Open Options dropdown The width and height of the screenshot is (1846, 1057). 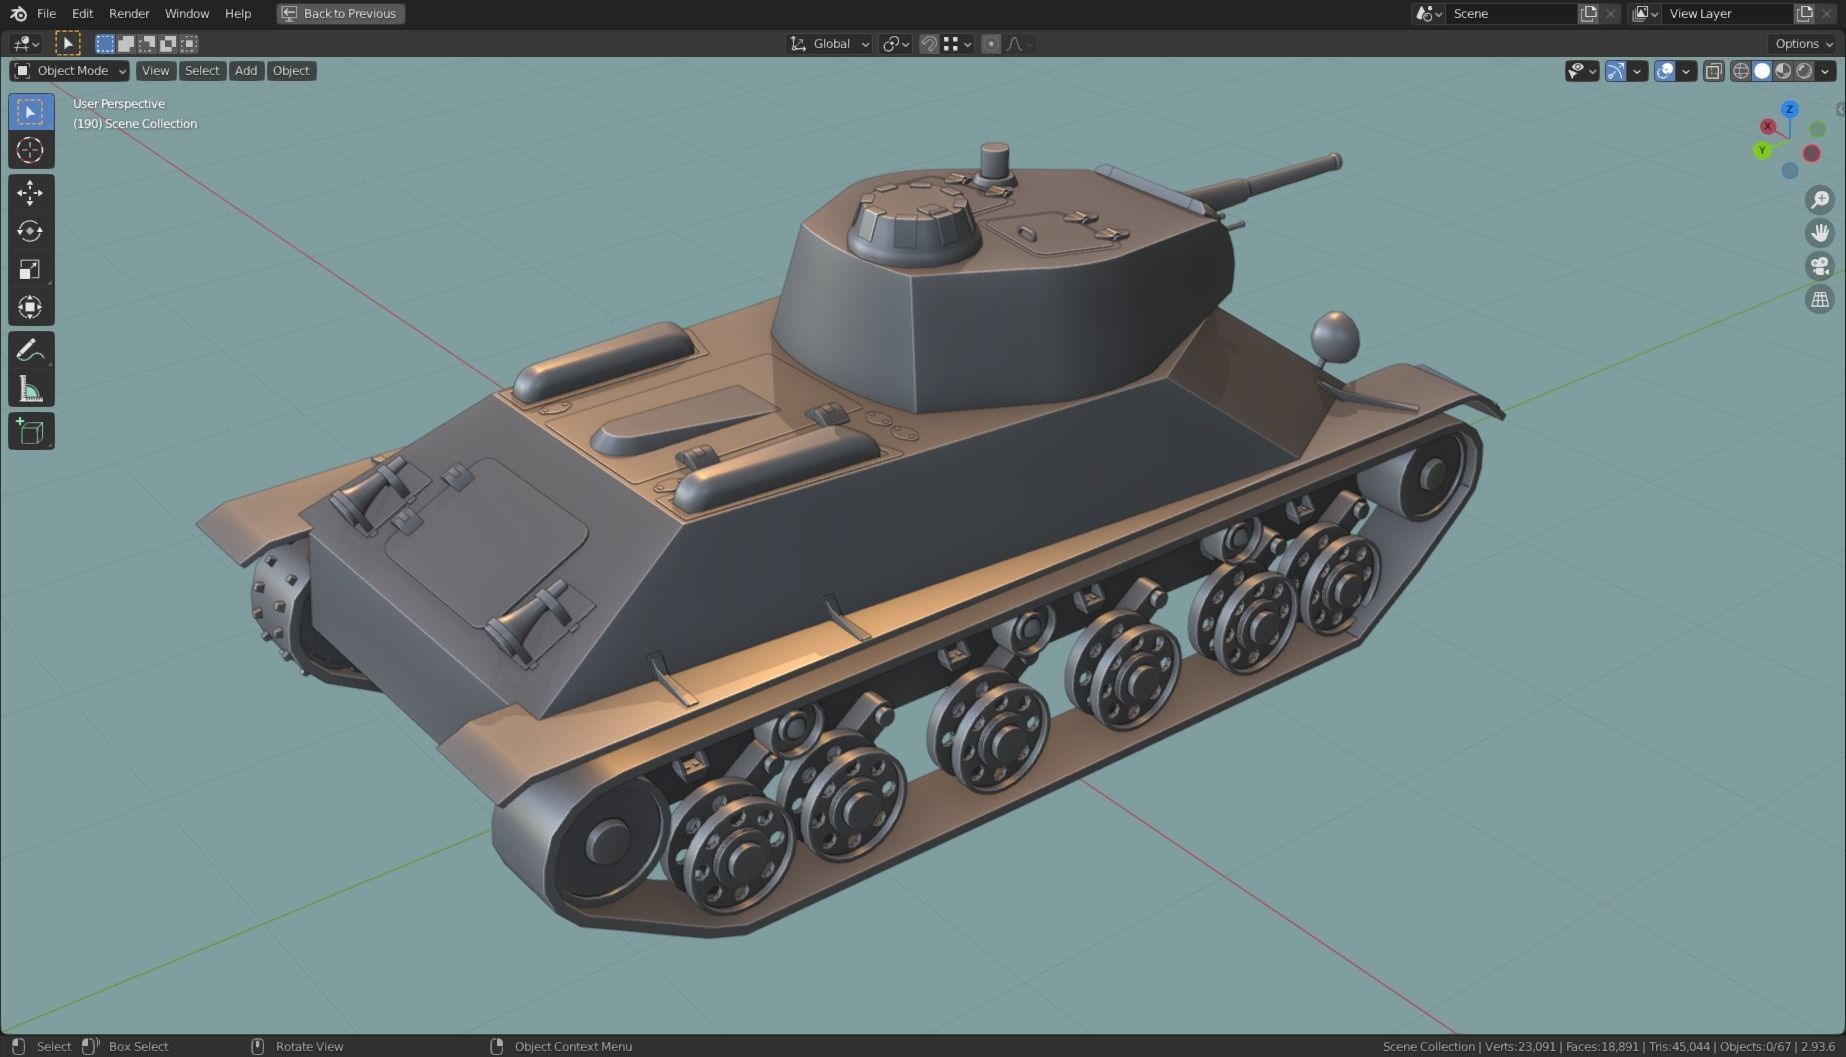[x=1804, y=43]
